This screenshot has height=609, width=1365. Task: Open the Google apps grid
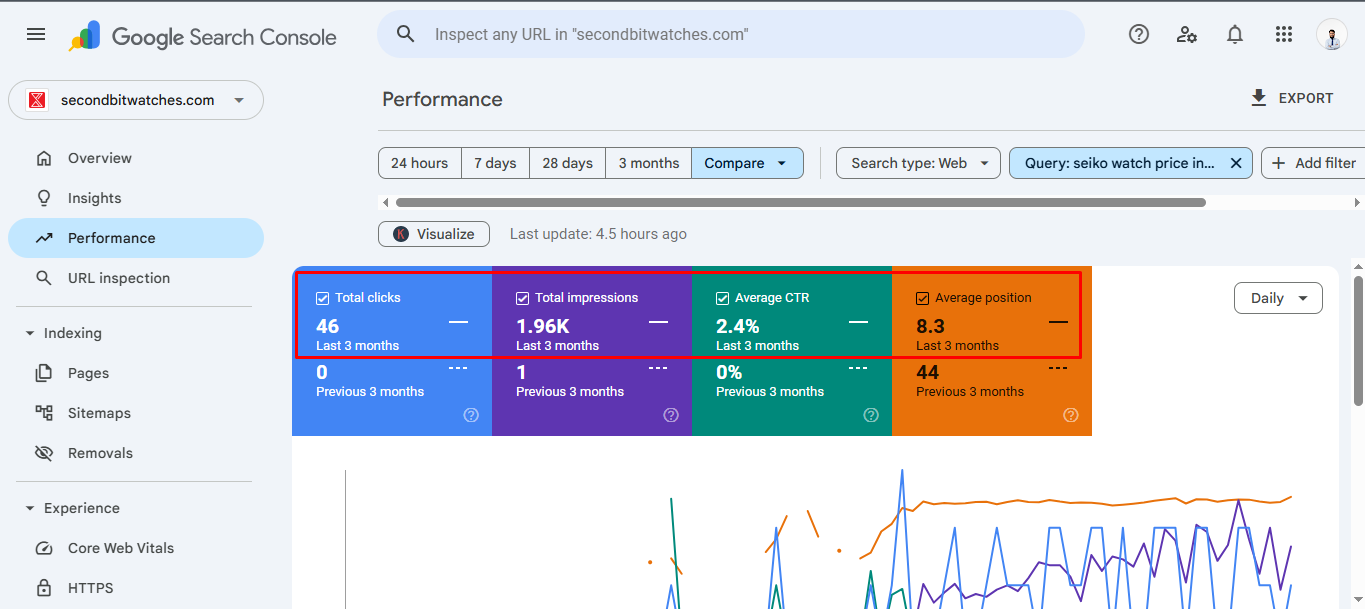click(x=1284, y=34)
